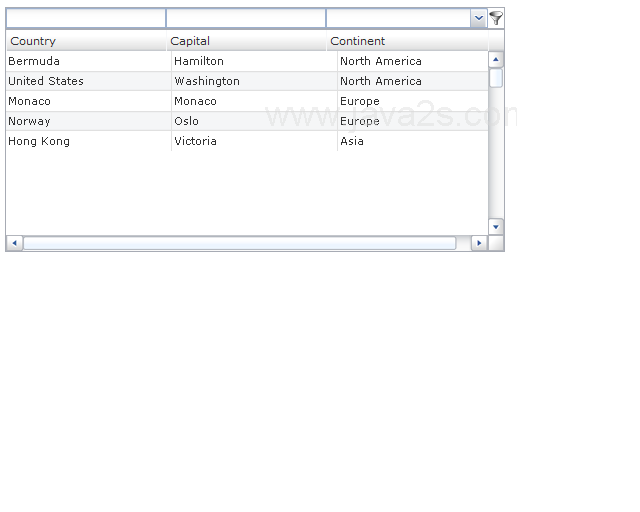This screenshot has width=640, height=512.
Task: Click the horizontal scrollbar left arrow
Action: [14, 243]
